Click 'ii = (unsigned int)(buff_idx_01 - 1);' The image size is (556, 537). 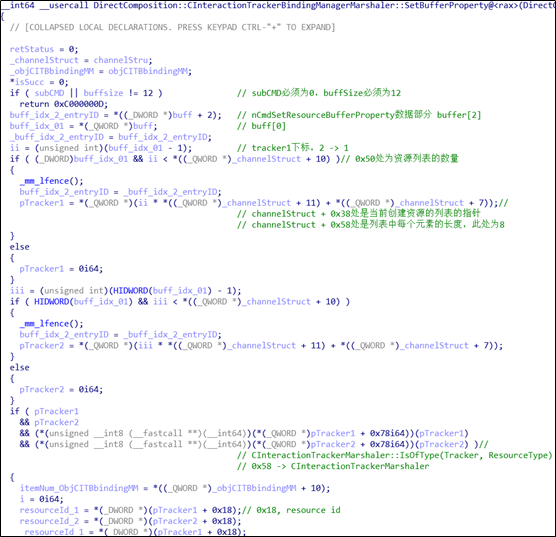click(x=101, y=148)
